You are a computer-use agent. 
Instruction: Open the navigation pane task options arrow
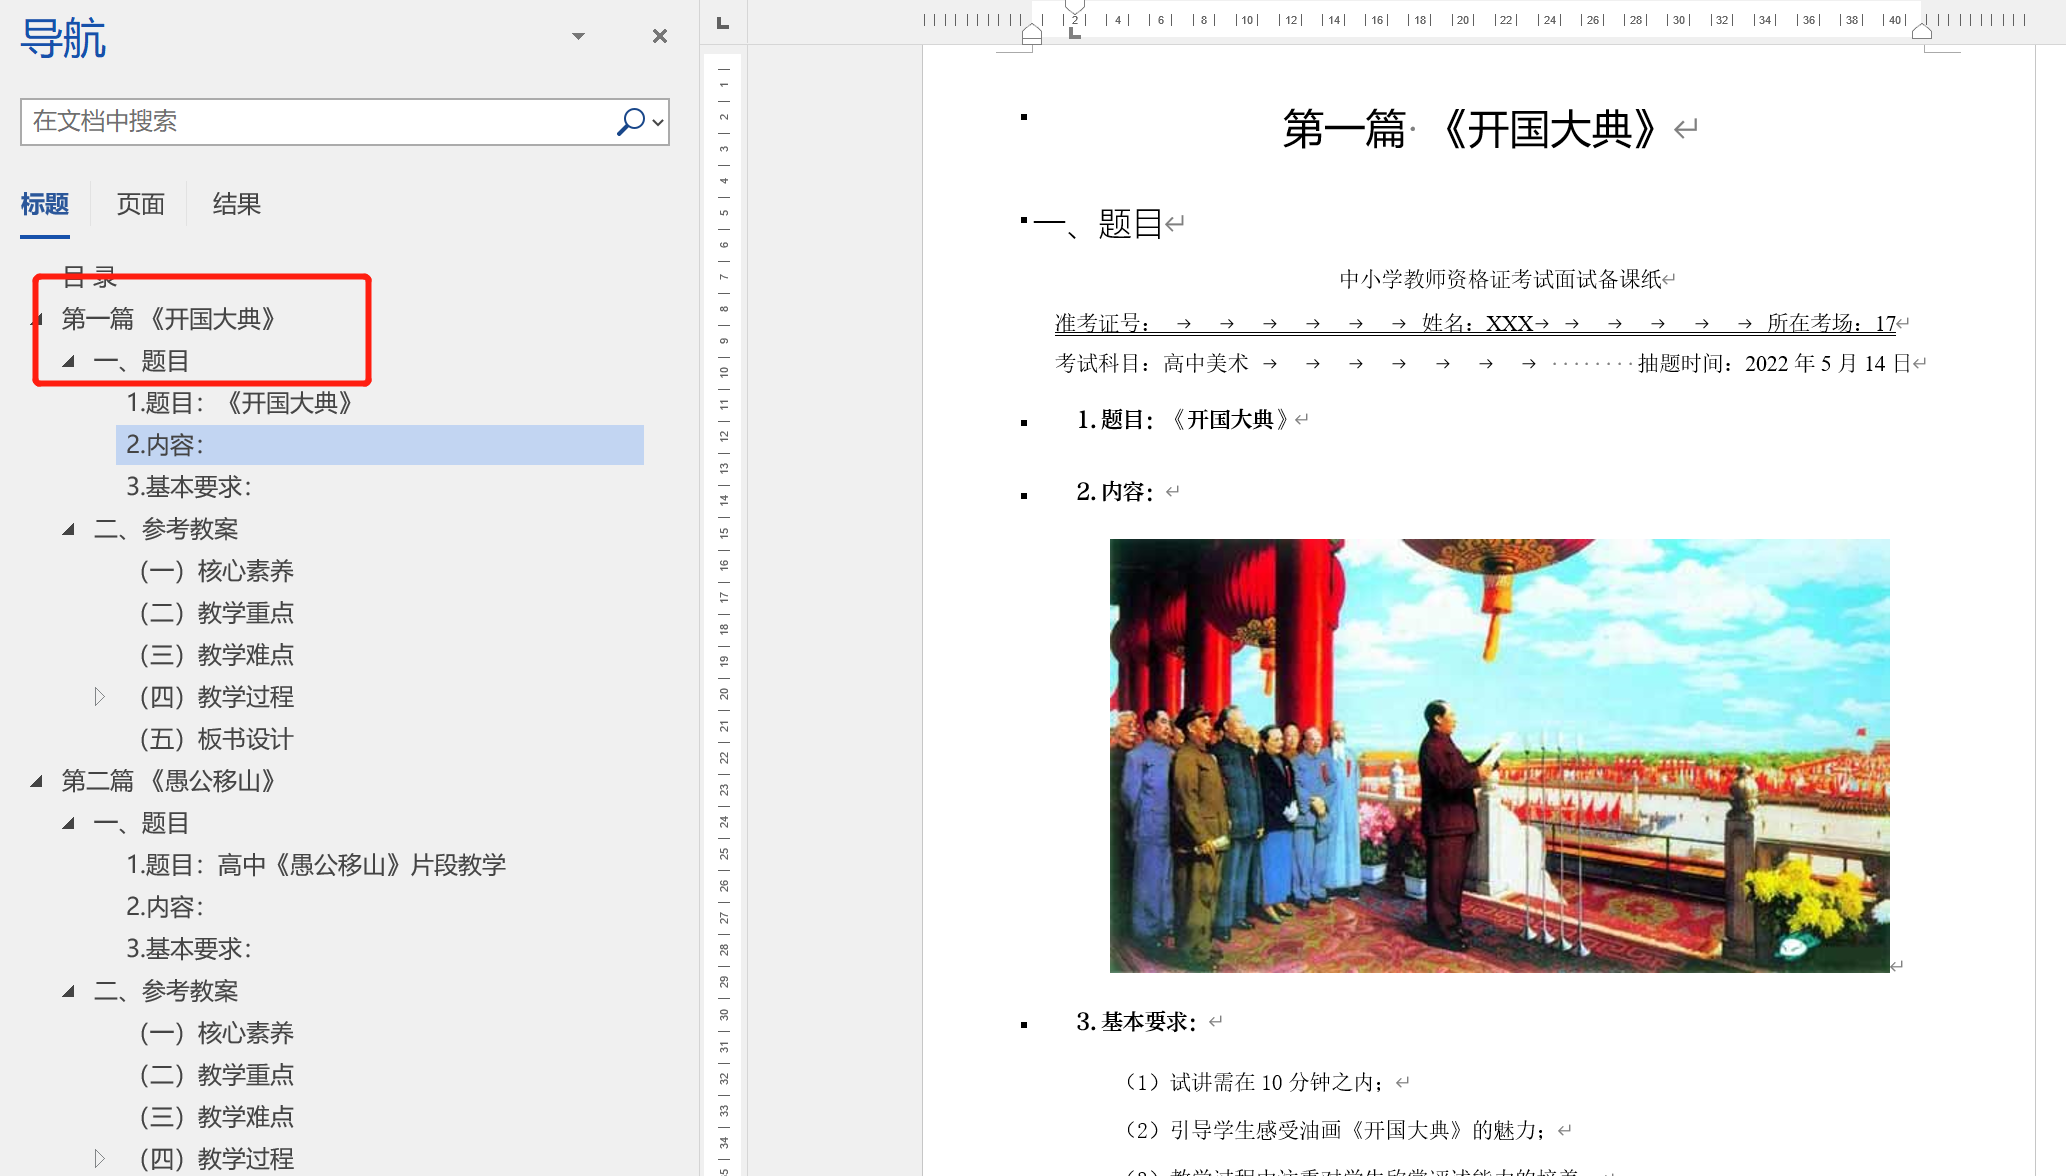[578, 36]
